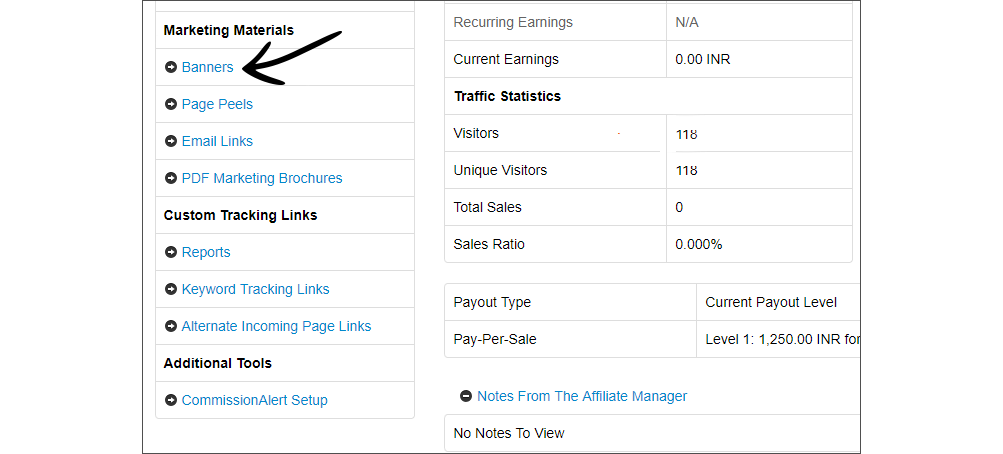Collapse the Notes From The Affiliate Manager section
Image resolution: width=1003 pixels, height=454 pixels.
tap(466, 397)
